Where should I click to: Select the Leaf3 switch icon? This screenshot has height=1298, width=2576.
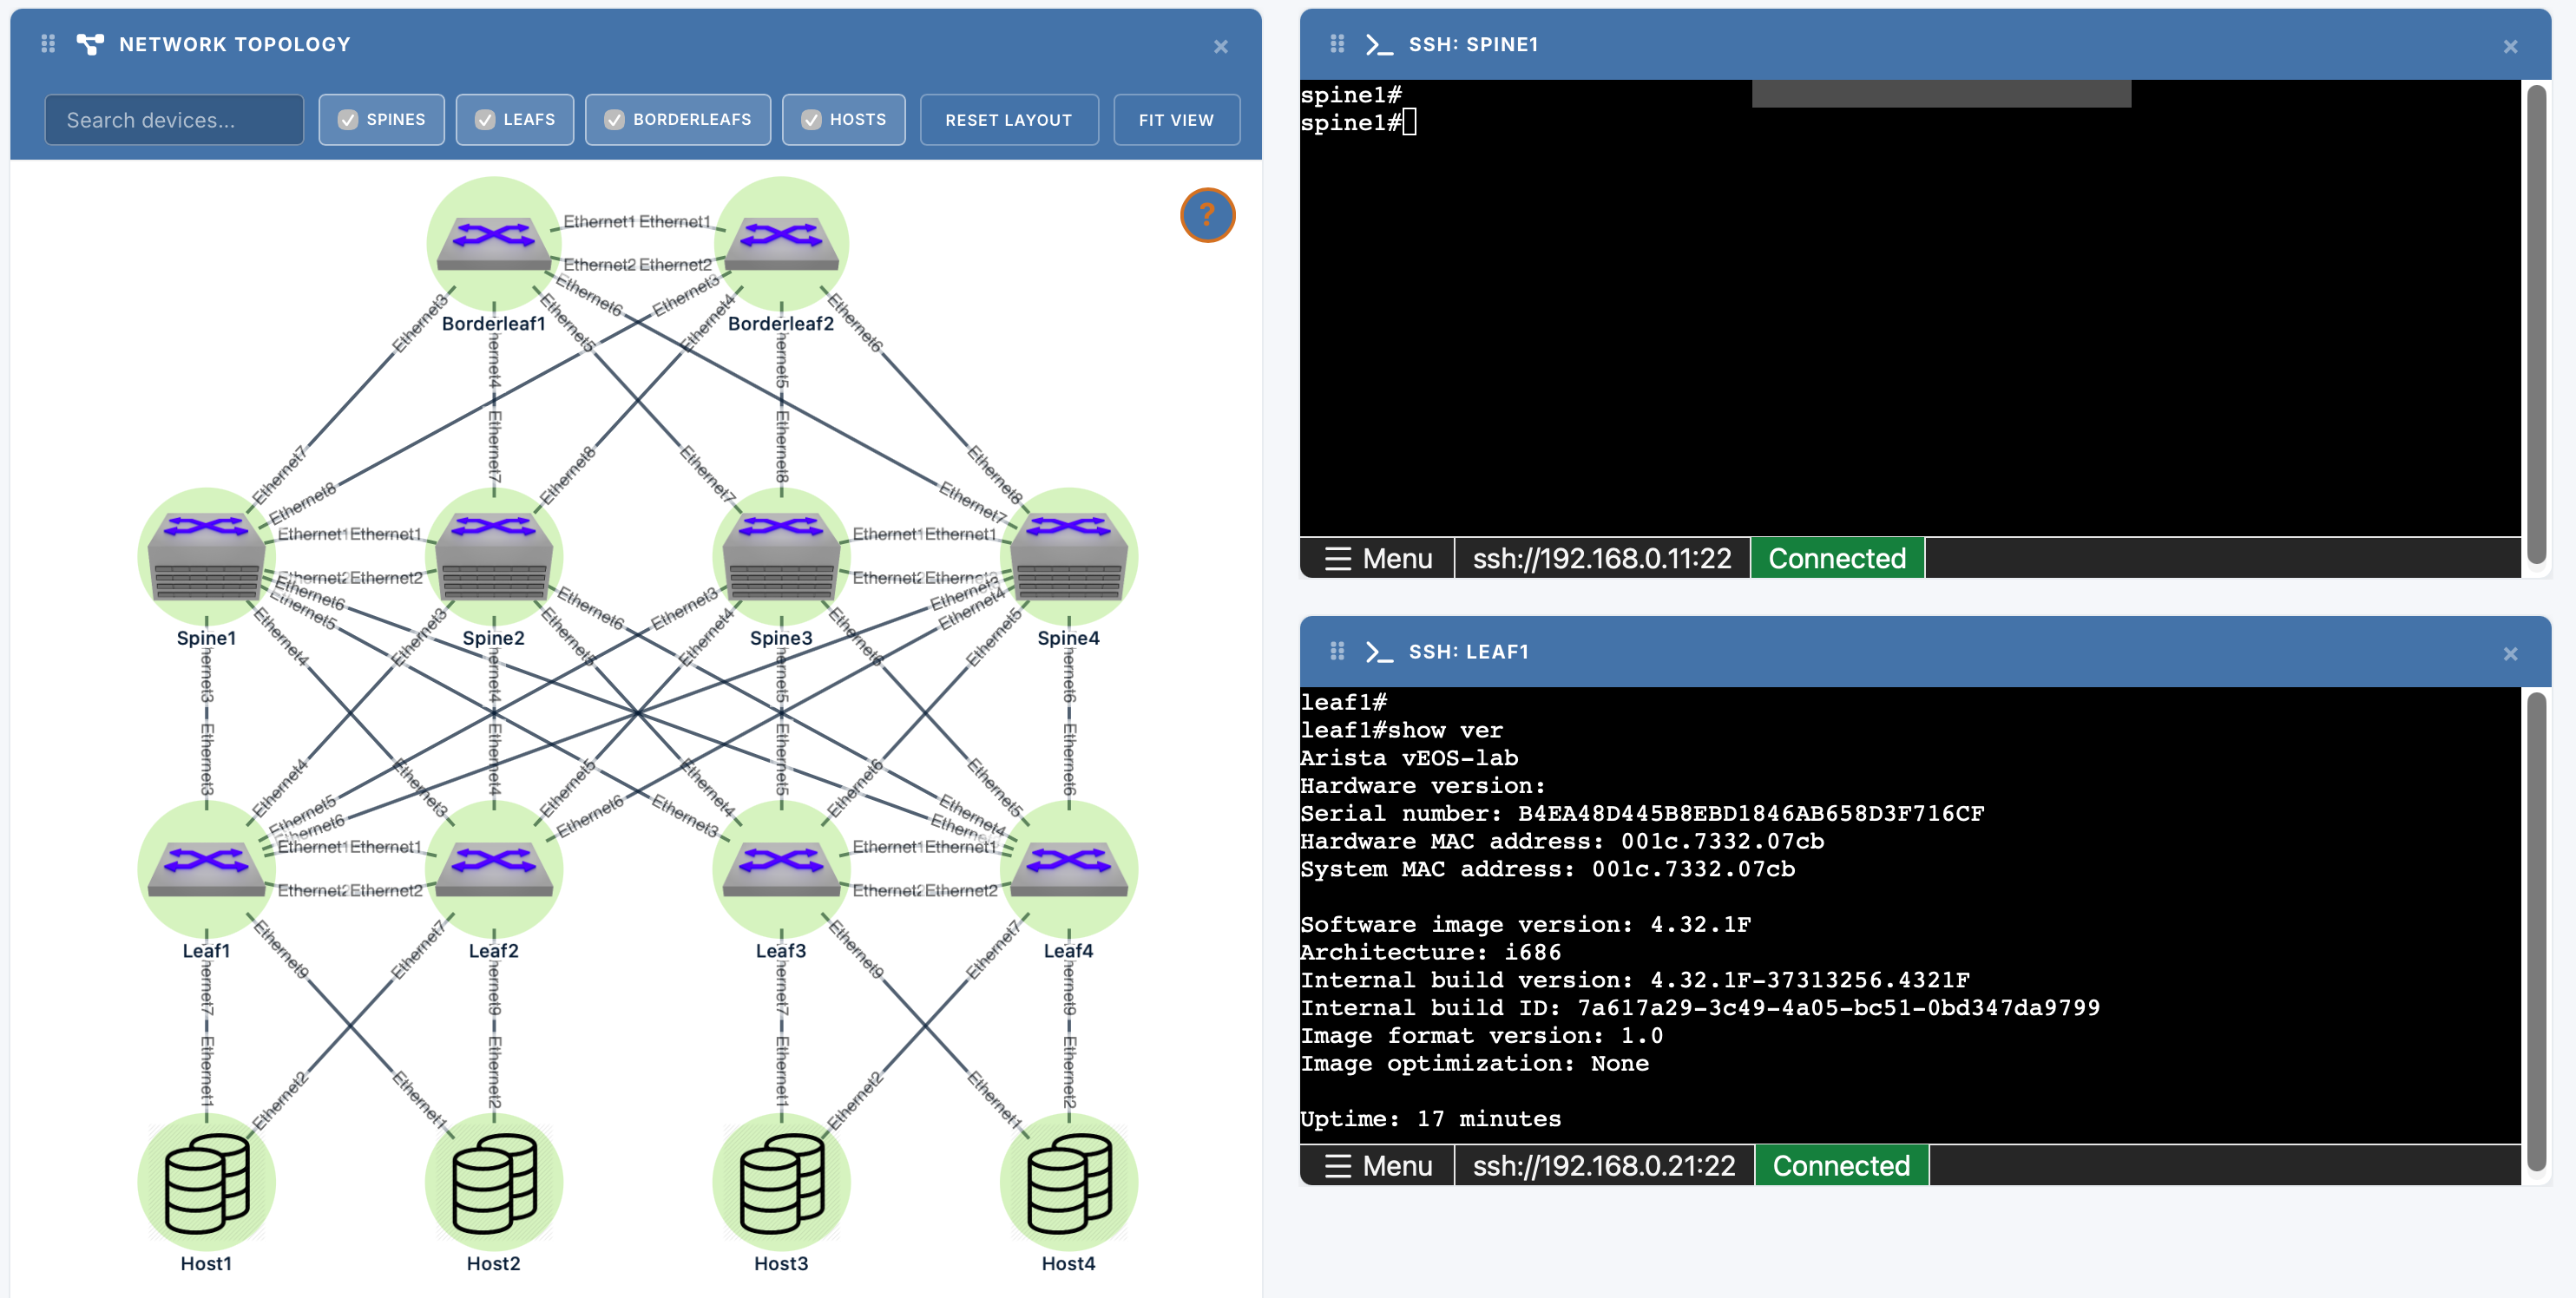tap(781, 868)
